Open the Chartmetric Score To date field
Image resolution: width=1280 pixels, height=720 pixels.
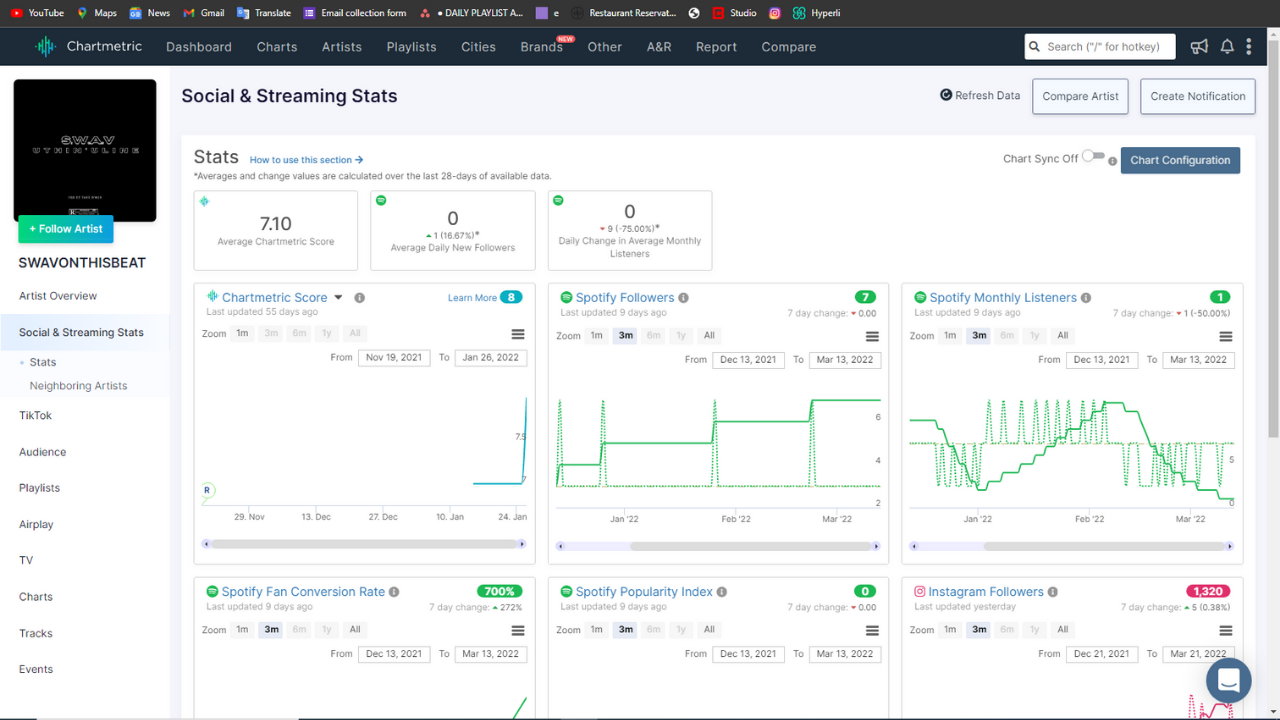click(491, 357)
